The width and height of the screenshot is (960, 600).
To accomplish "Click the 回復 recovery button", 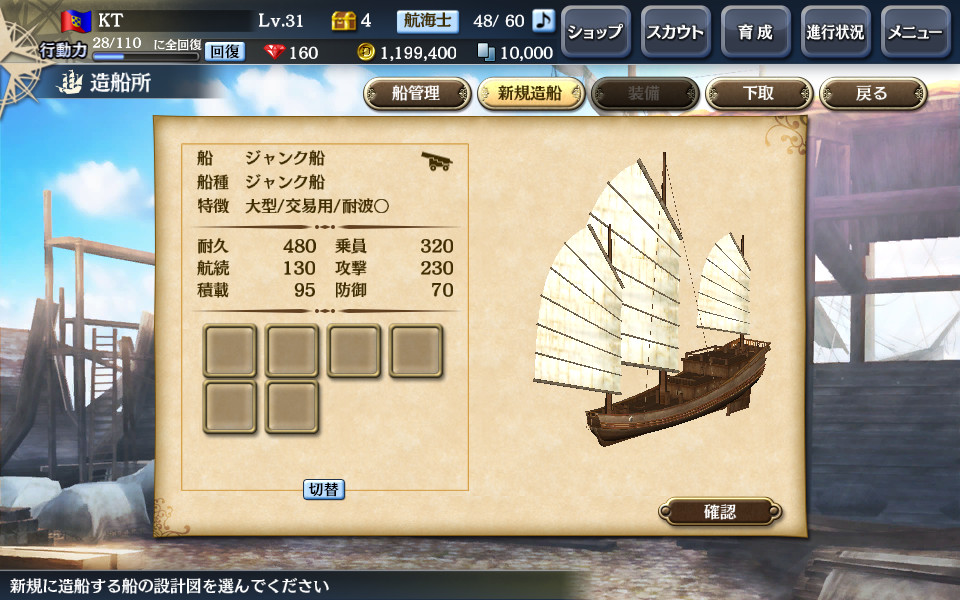I will pos(224,52).
